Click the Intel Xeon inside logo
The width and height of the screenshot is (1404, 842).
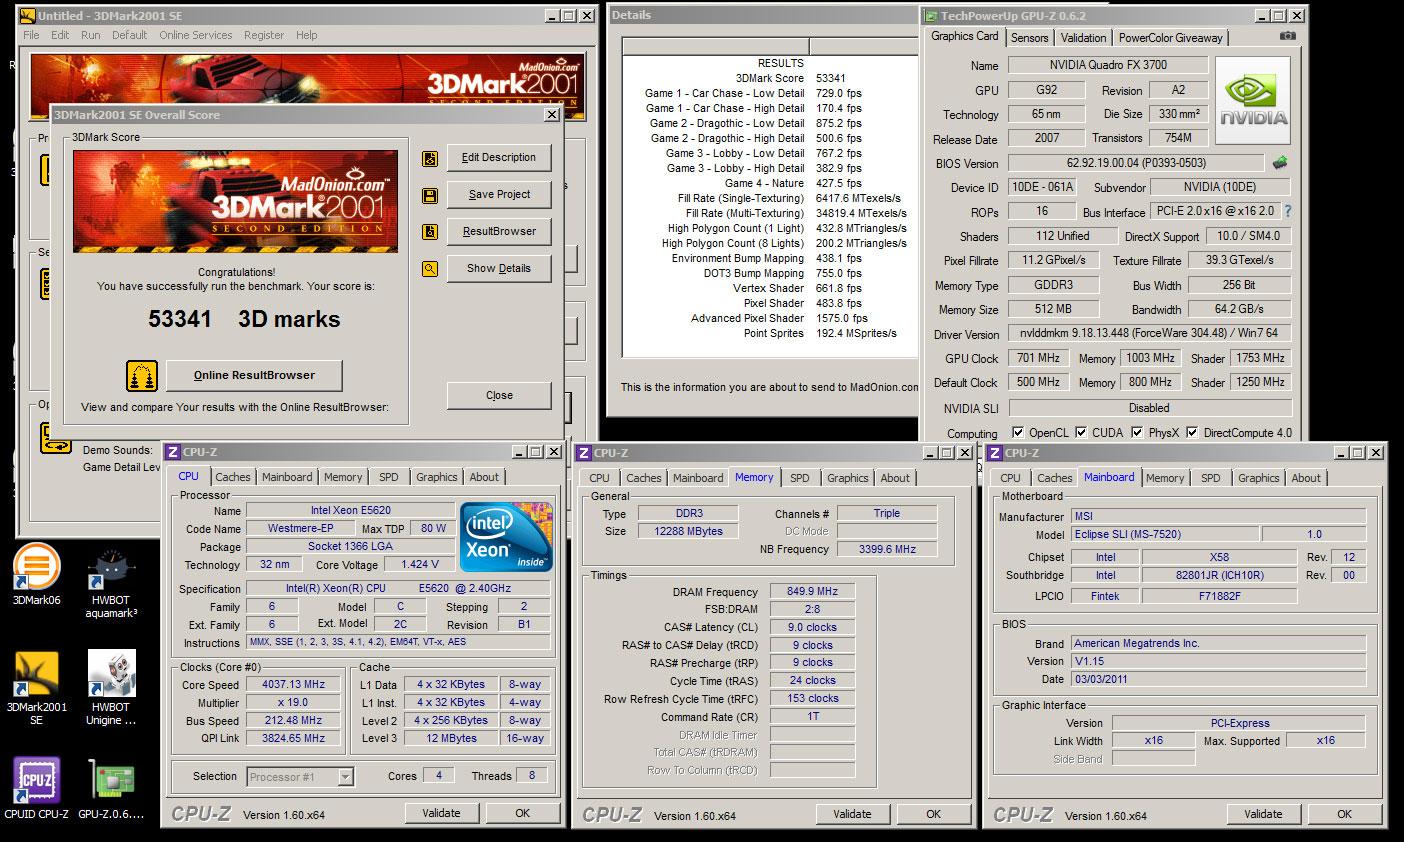point(507,537)
